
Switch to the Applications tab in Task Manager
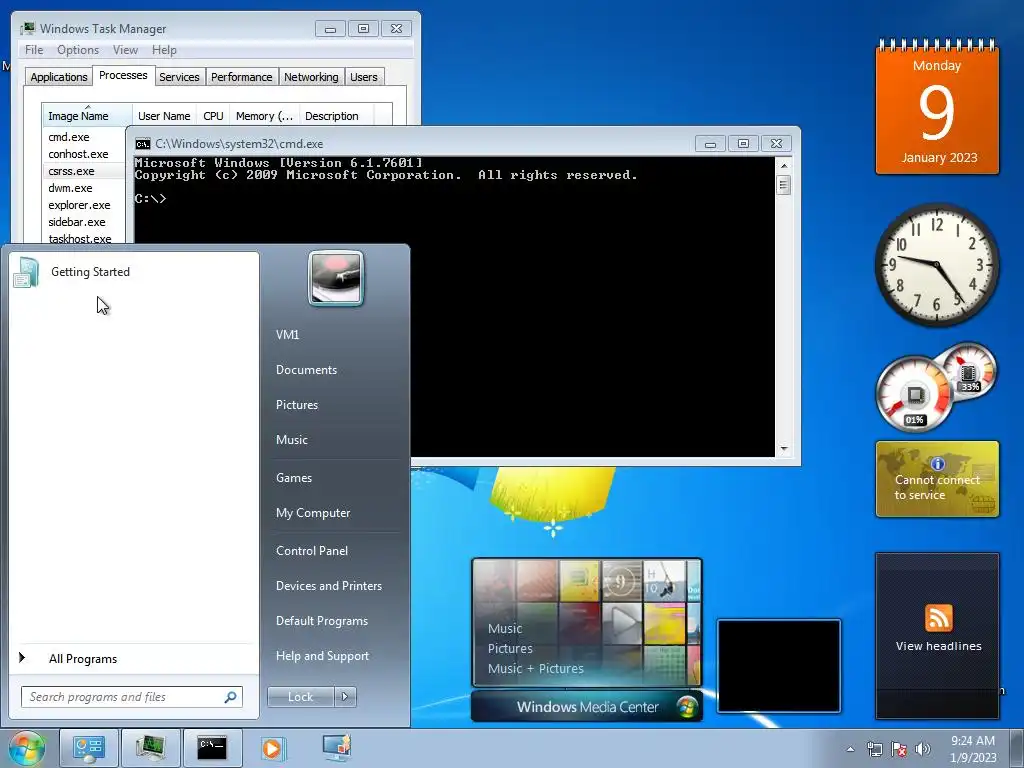pyautogui.click(x=59, y=77)
